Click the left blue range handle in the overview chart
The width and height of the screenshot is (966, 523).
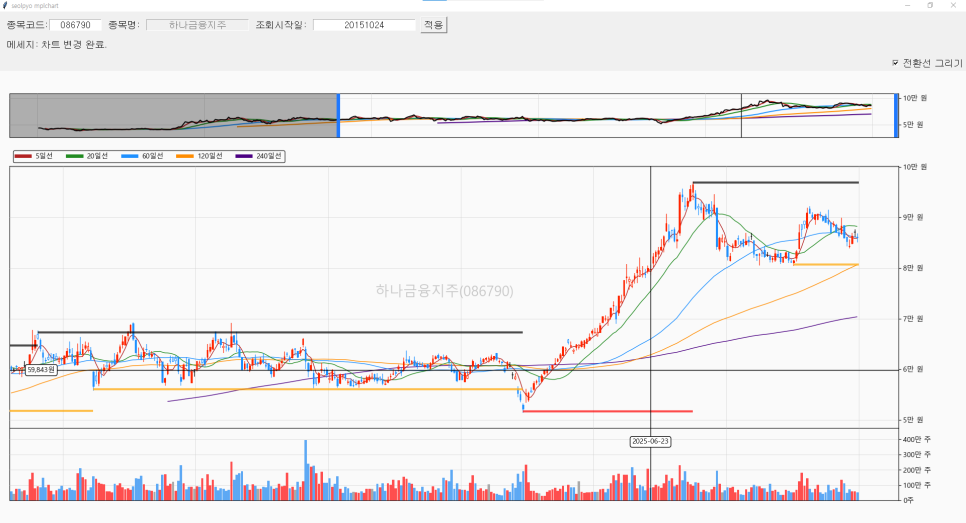point(338,115)
